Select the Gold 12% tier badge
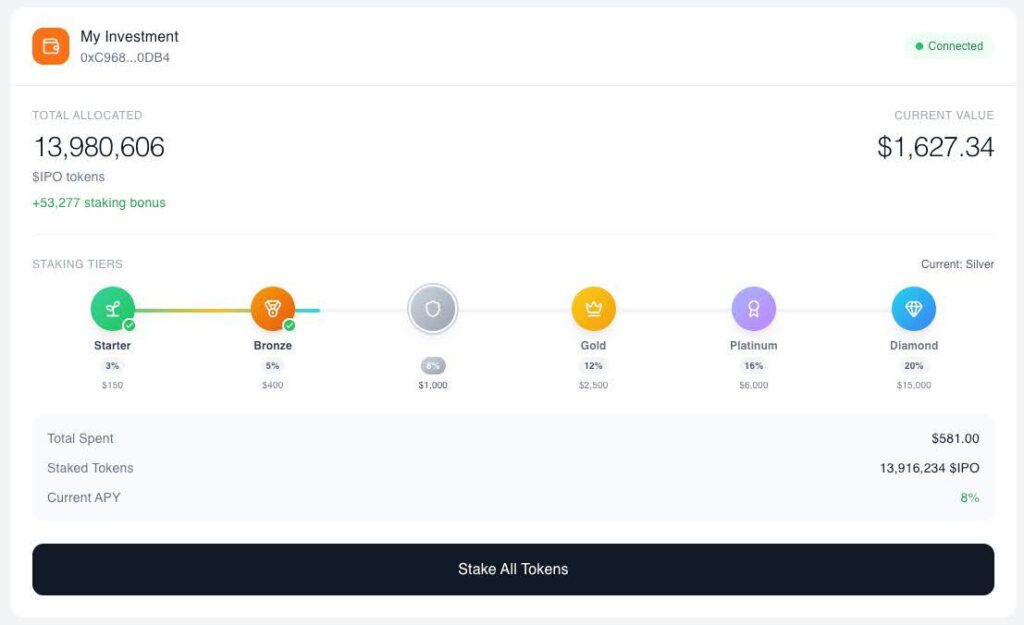Image resolution: width=1024 pixels, height=625 pixels. [593, 366]
